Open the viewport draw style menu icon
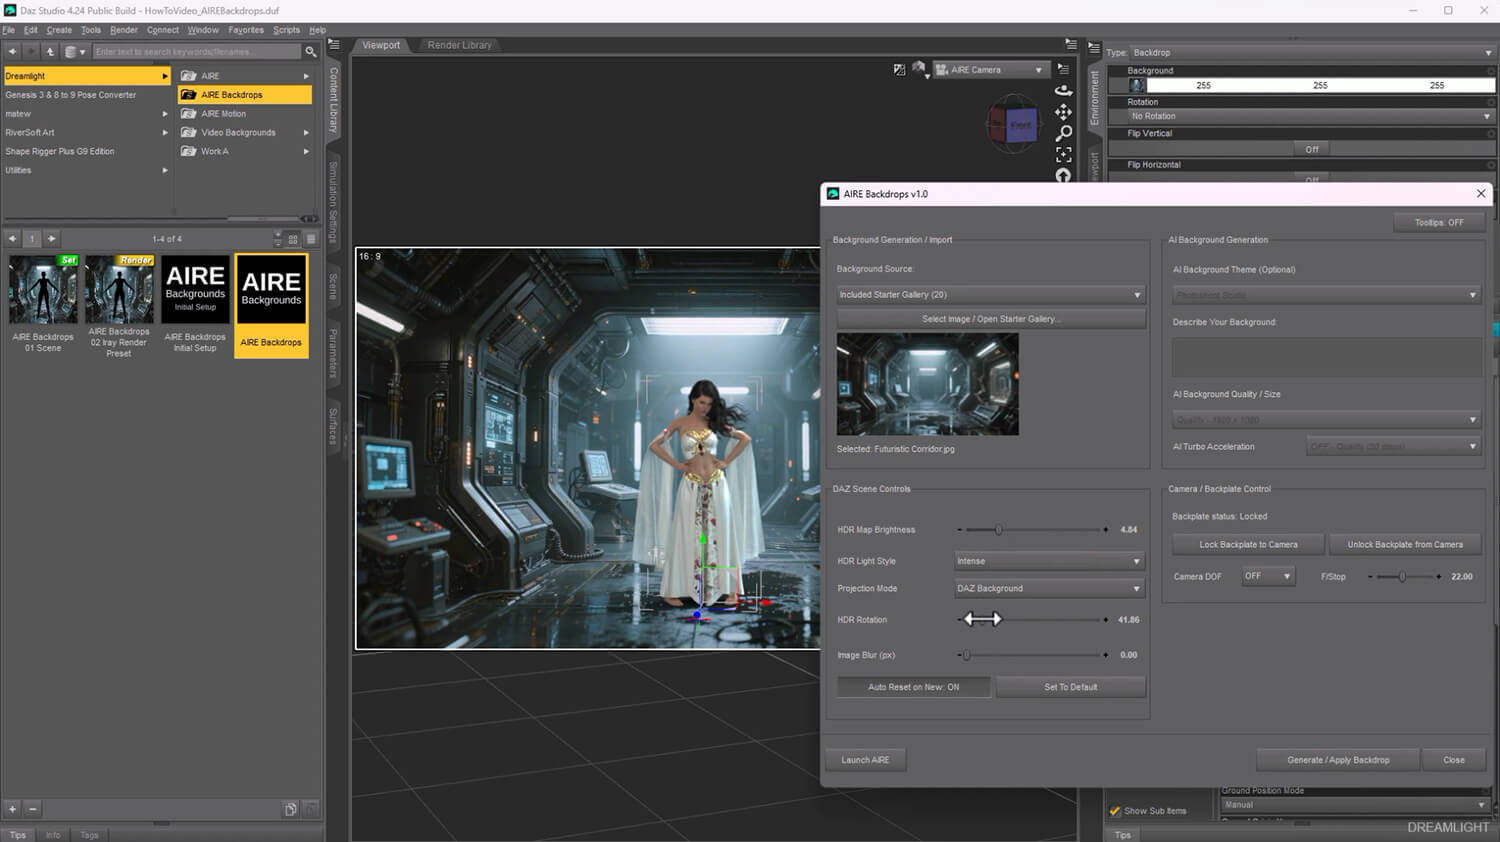Image resolution: width=1500 pixels, height=842 pixels. pyautogui.click(x=918, y=69)
